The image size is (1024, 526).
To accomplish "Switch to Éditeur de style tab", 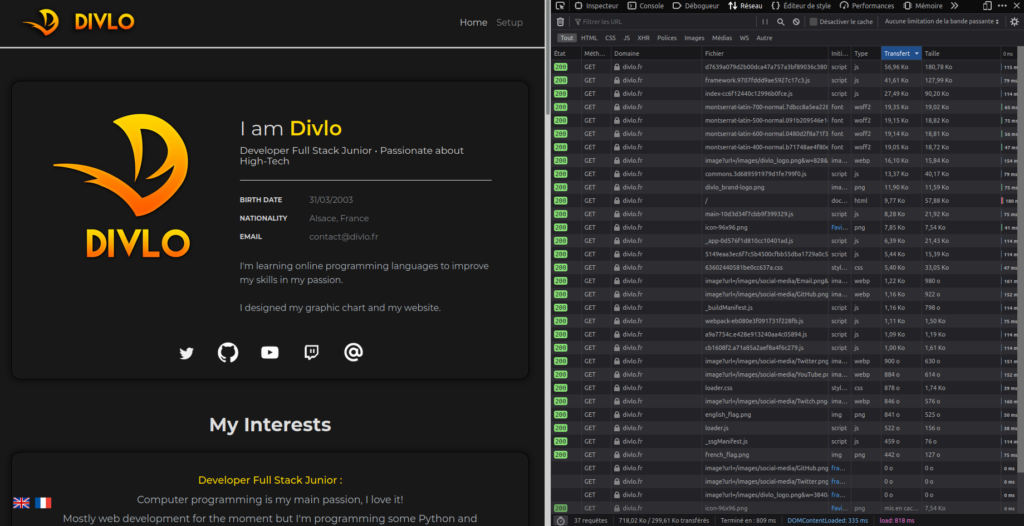I will coord(801,6).
